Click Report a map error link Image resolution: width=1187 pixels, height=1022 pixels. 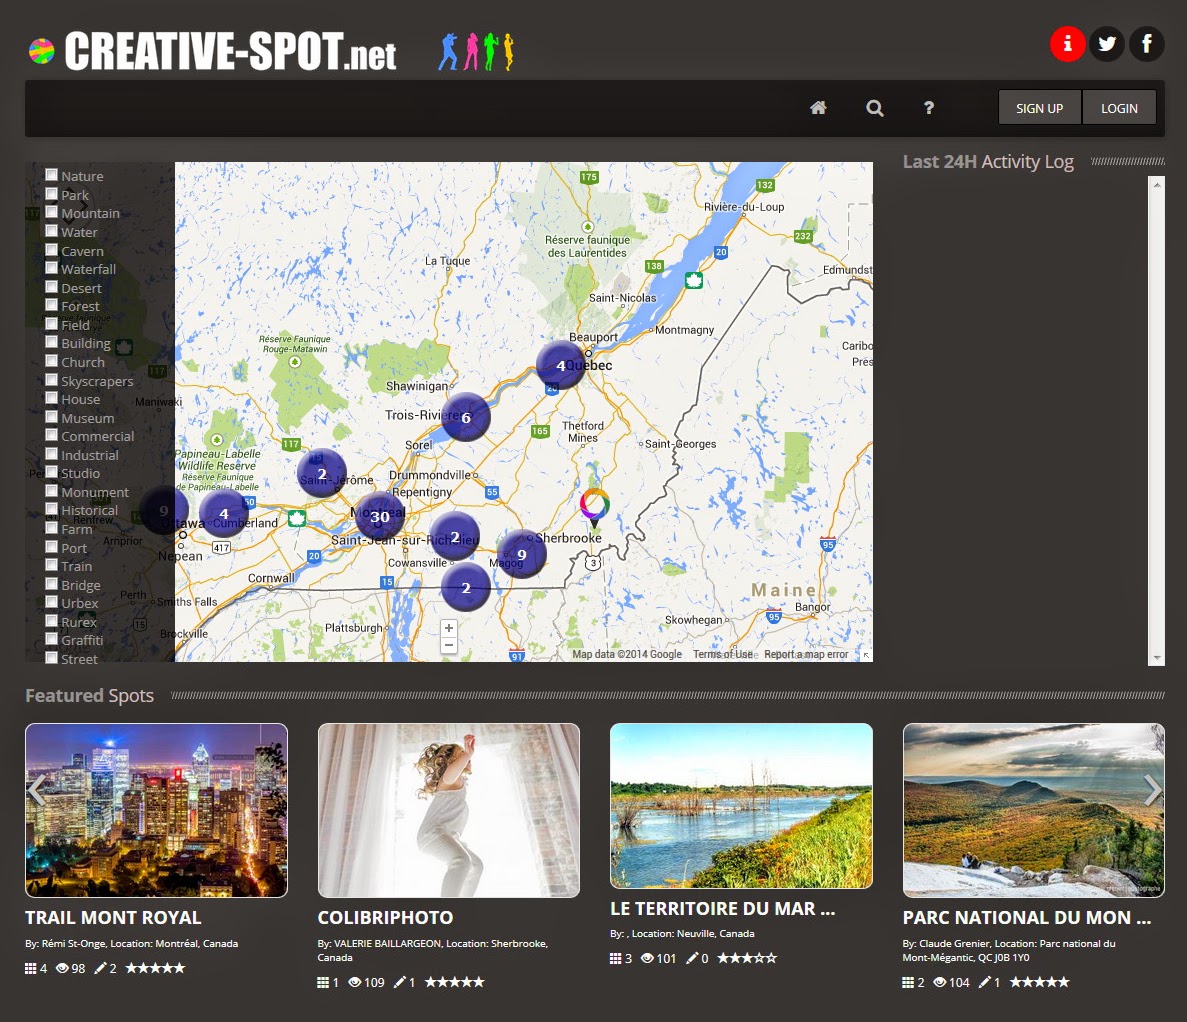(x=806, y=654)
